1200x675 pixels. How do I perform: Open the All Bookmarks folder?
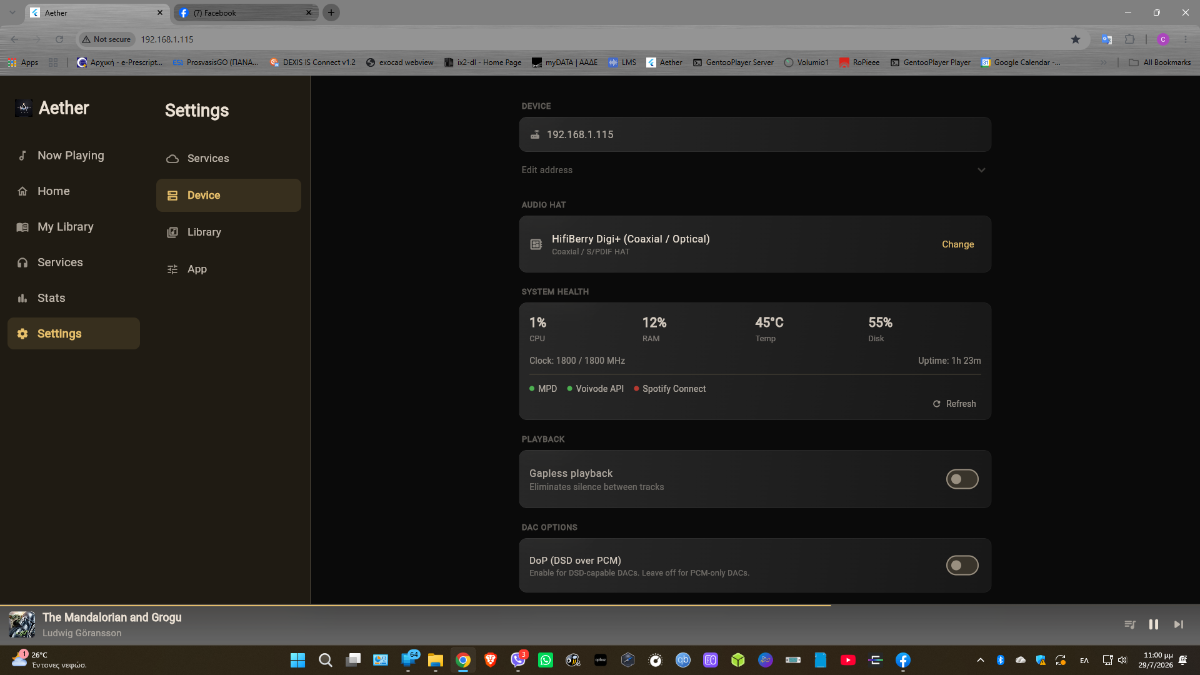pos(1160,62)
